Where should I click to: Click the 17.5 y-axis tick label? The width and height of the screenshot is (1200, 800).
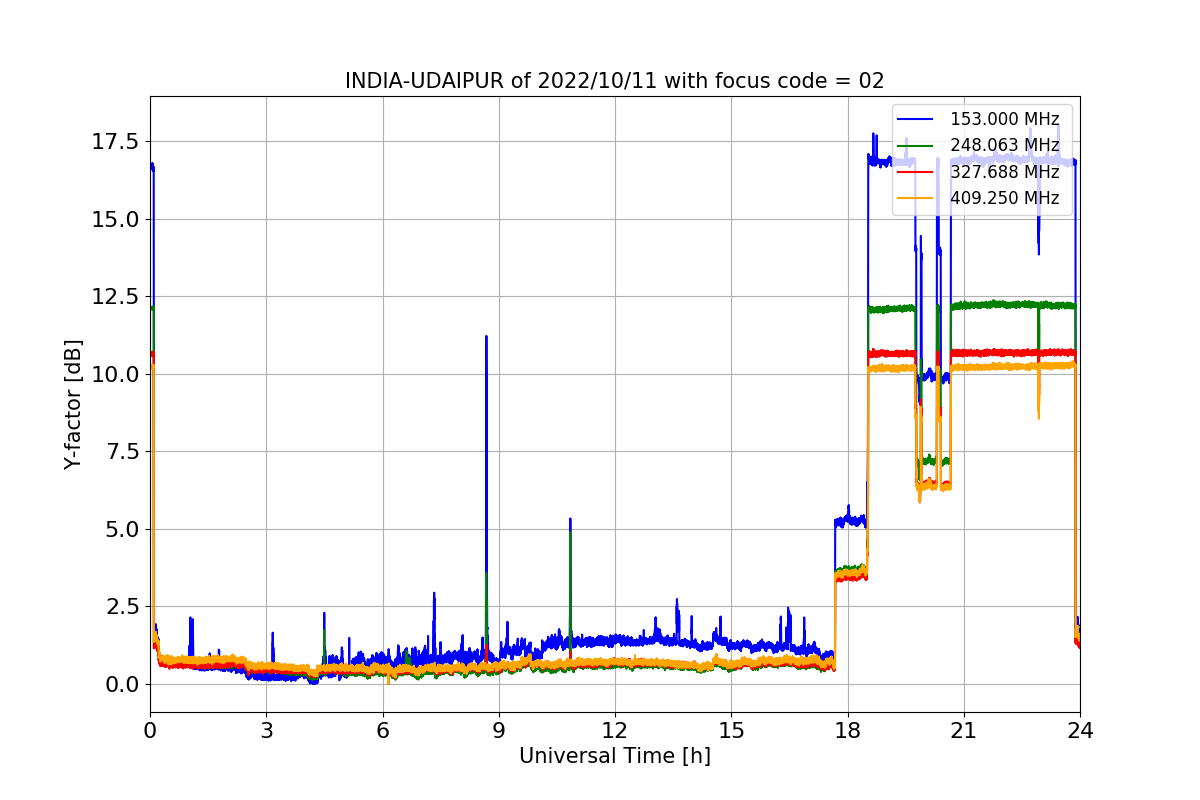coord(116,141)
